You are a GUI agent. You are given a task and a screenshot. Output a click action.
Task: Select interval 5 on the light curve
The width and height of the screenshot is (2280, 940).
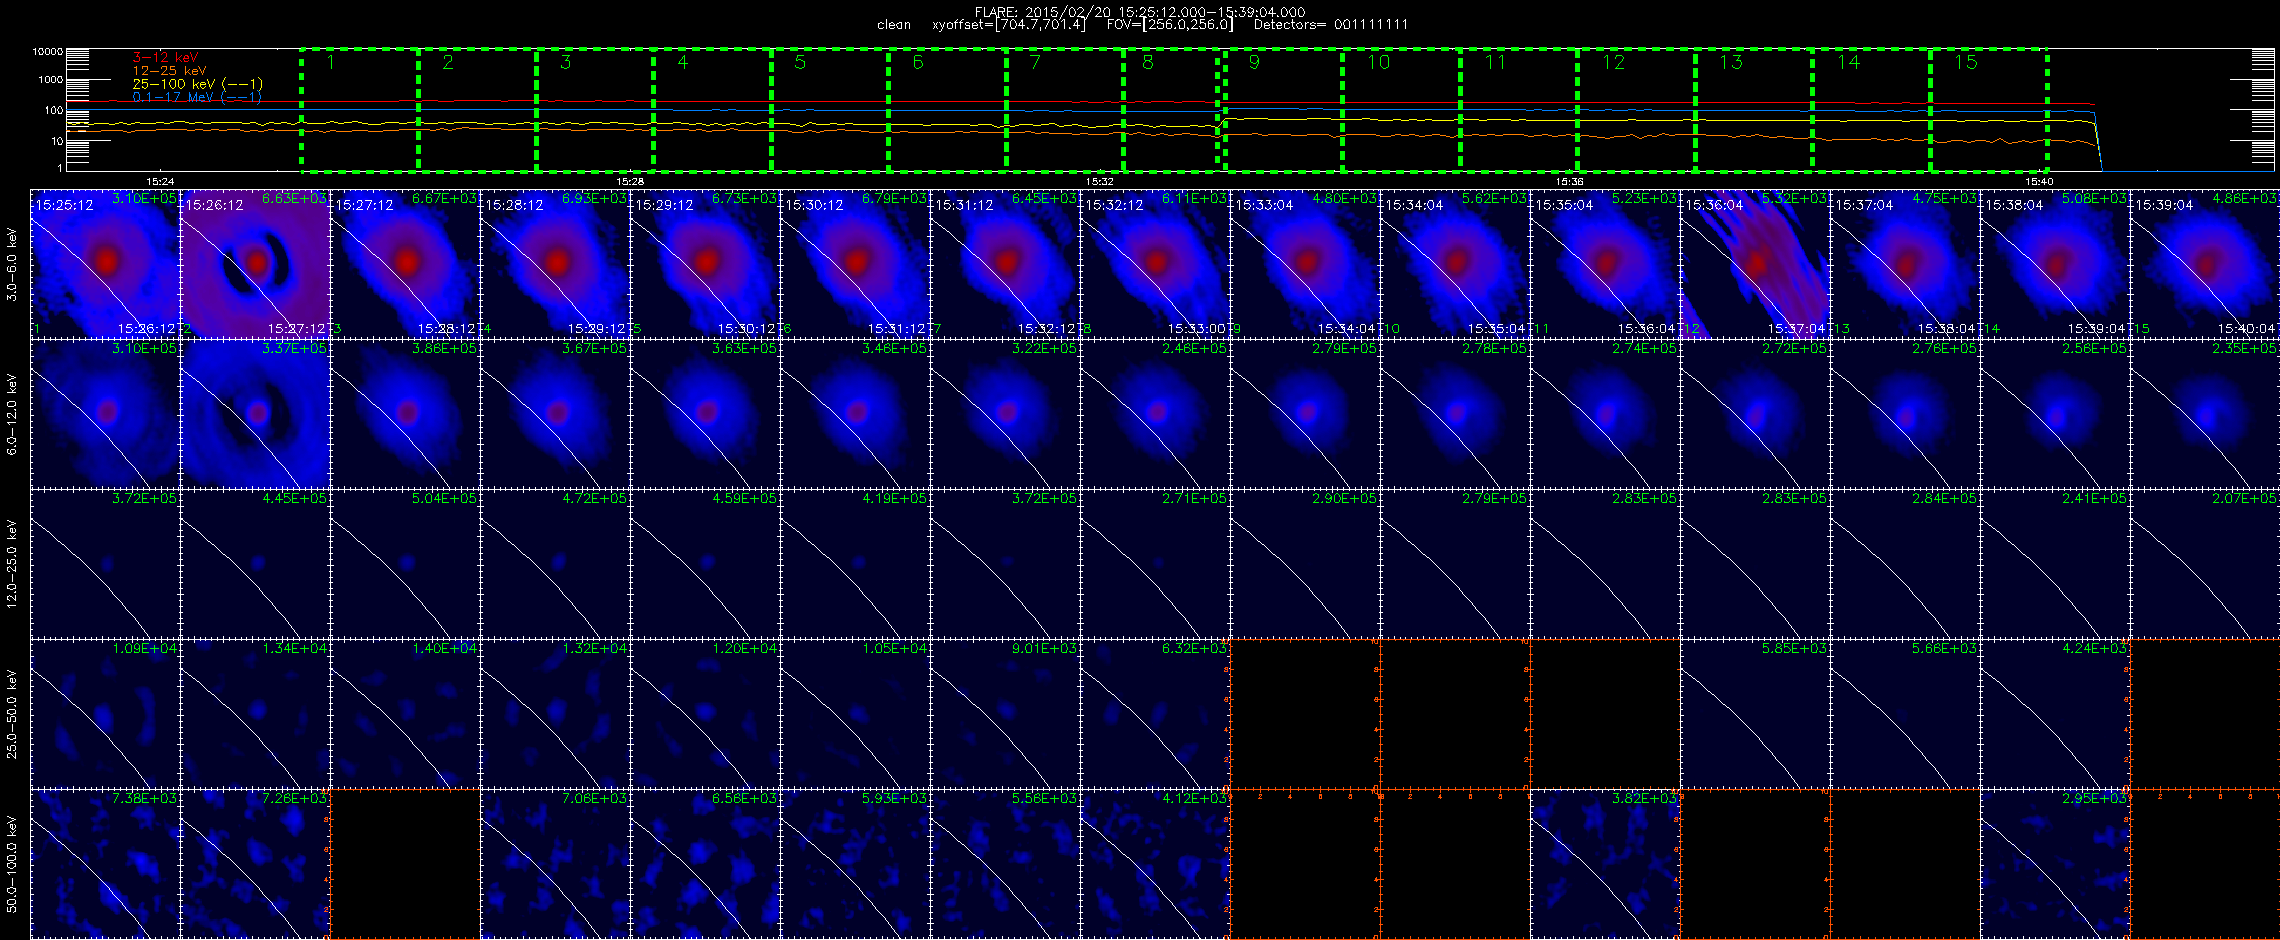pyautogui.click(x=830, y=109)
